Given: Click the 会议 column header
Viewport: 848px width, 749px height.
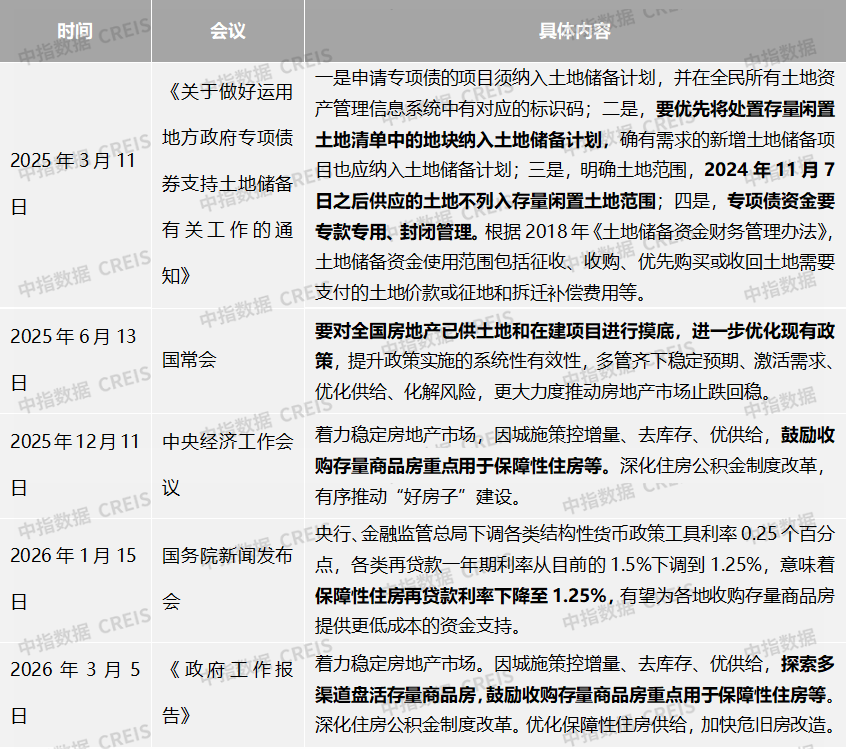Looking at the screenshot, I should 228,31.
